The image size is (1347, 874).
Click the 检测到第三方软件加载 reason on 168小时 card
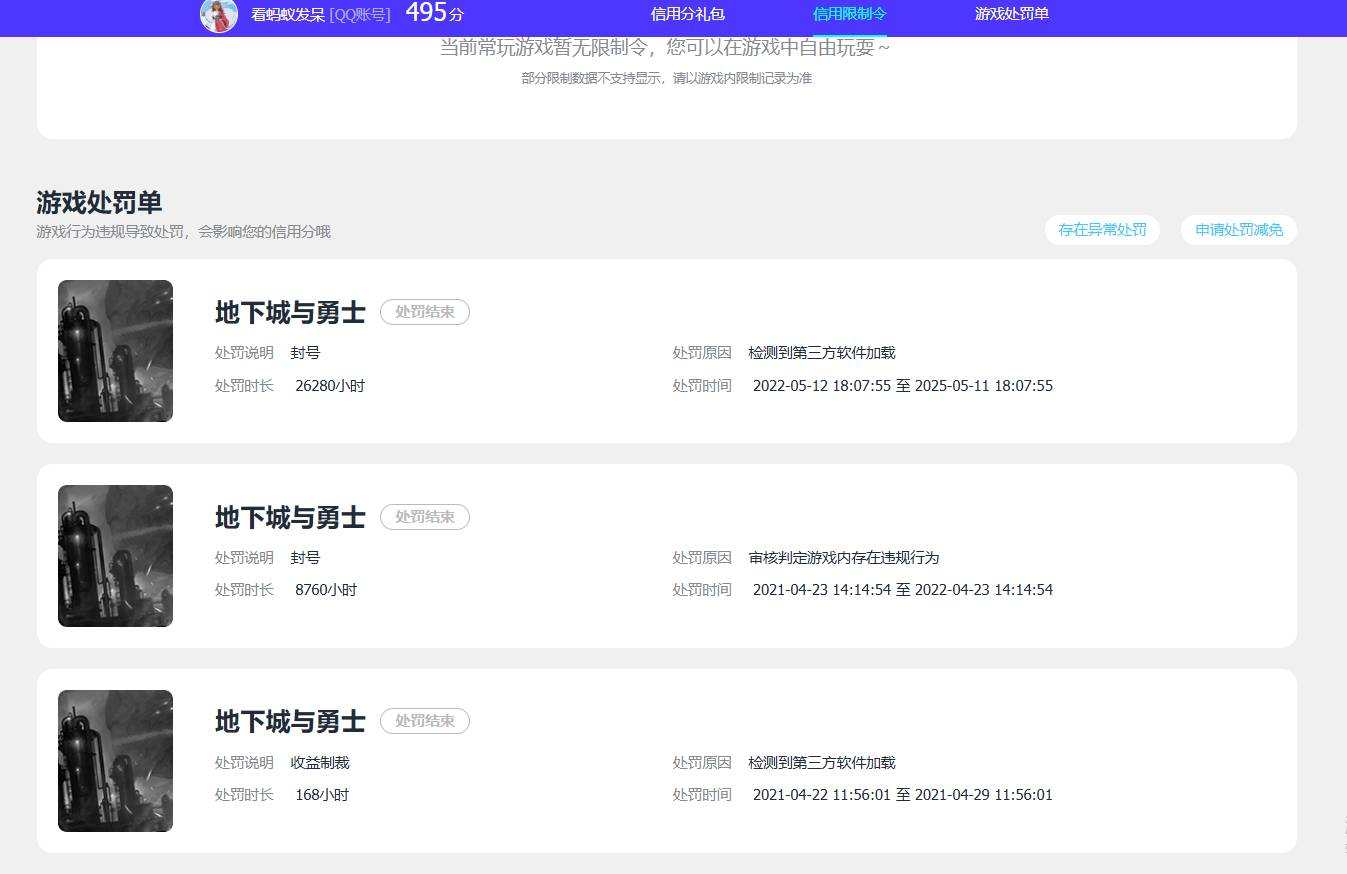click(x=822, y=763)
